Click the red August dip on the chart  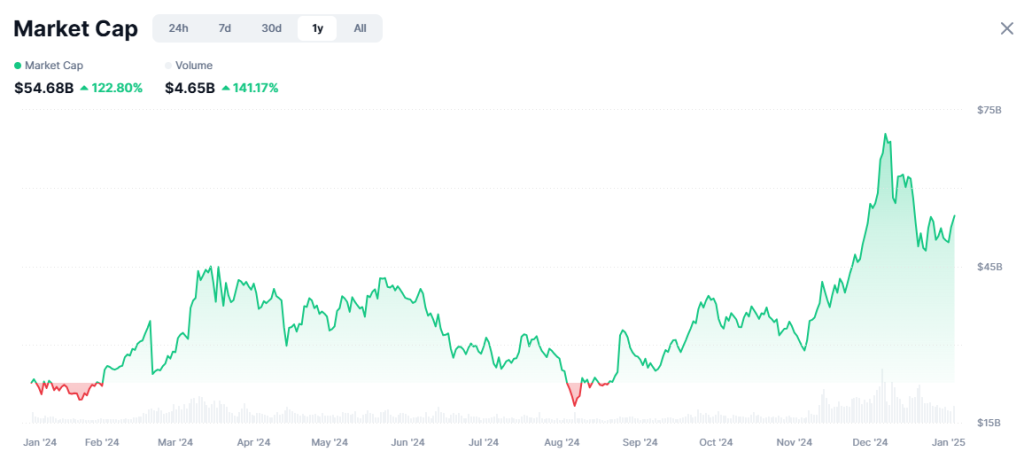[575, 405]
